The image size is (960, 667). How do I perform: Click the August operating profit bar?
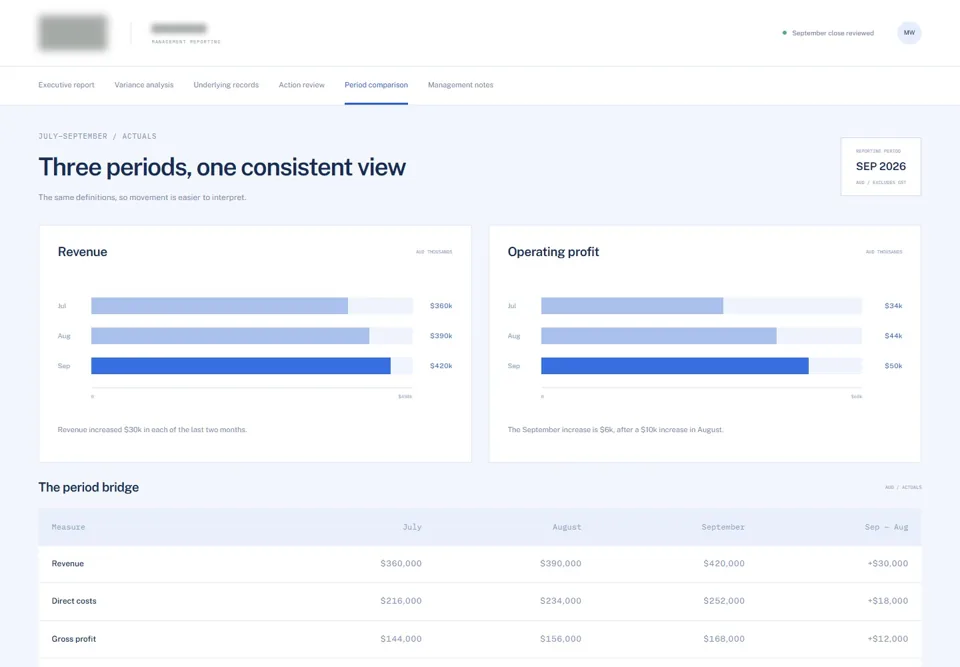click(659, 336)
